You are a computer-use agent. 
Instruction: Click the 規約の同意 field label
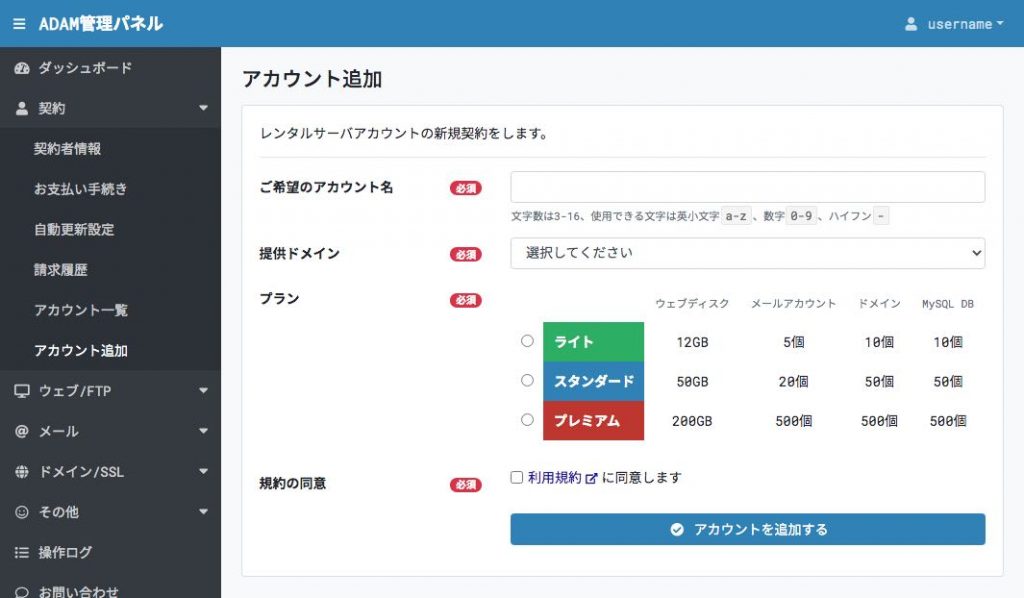(x=293, y=484)
